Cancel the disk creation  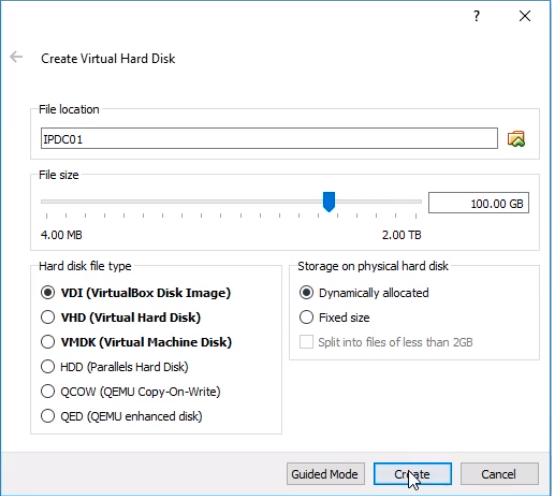(x=499, y=474)
